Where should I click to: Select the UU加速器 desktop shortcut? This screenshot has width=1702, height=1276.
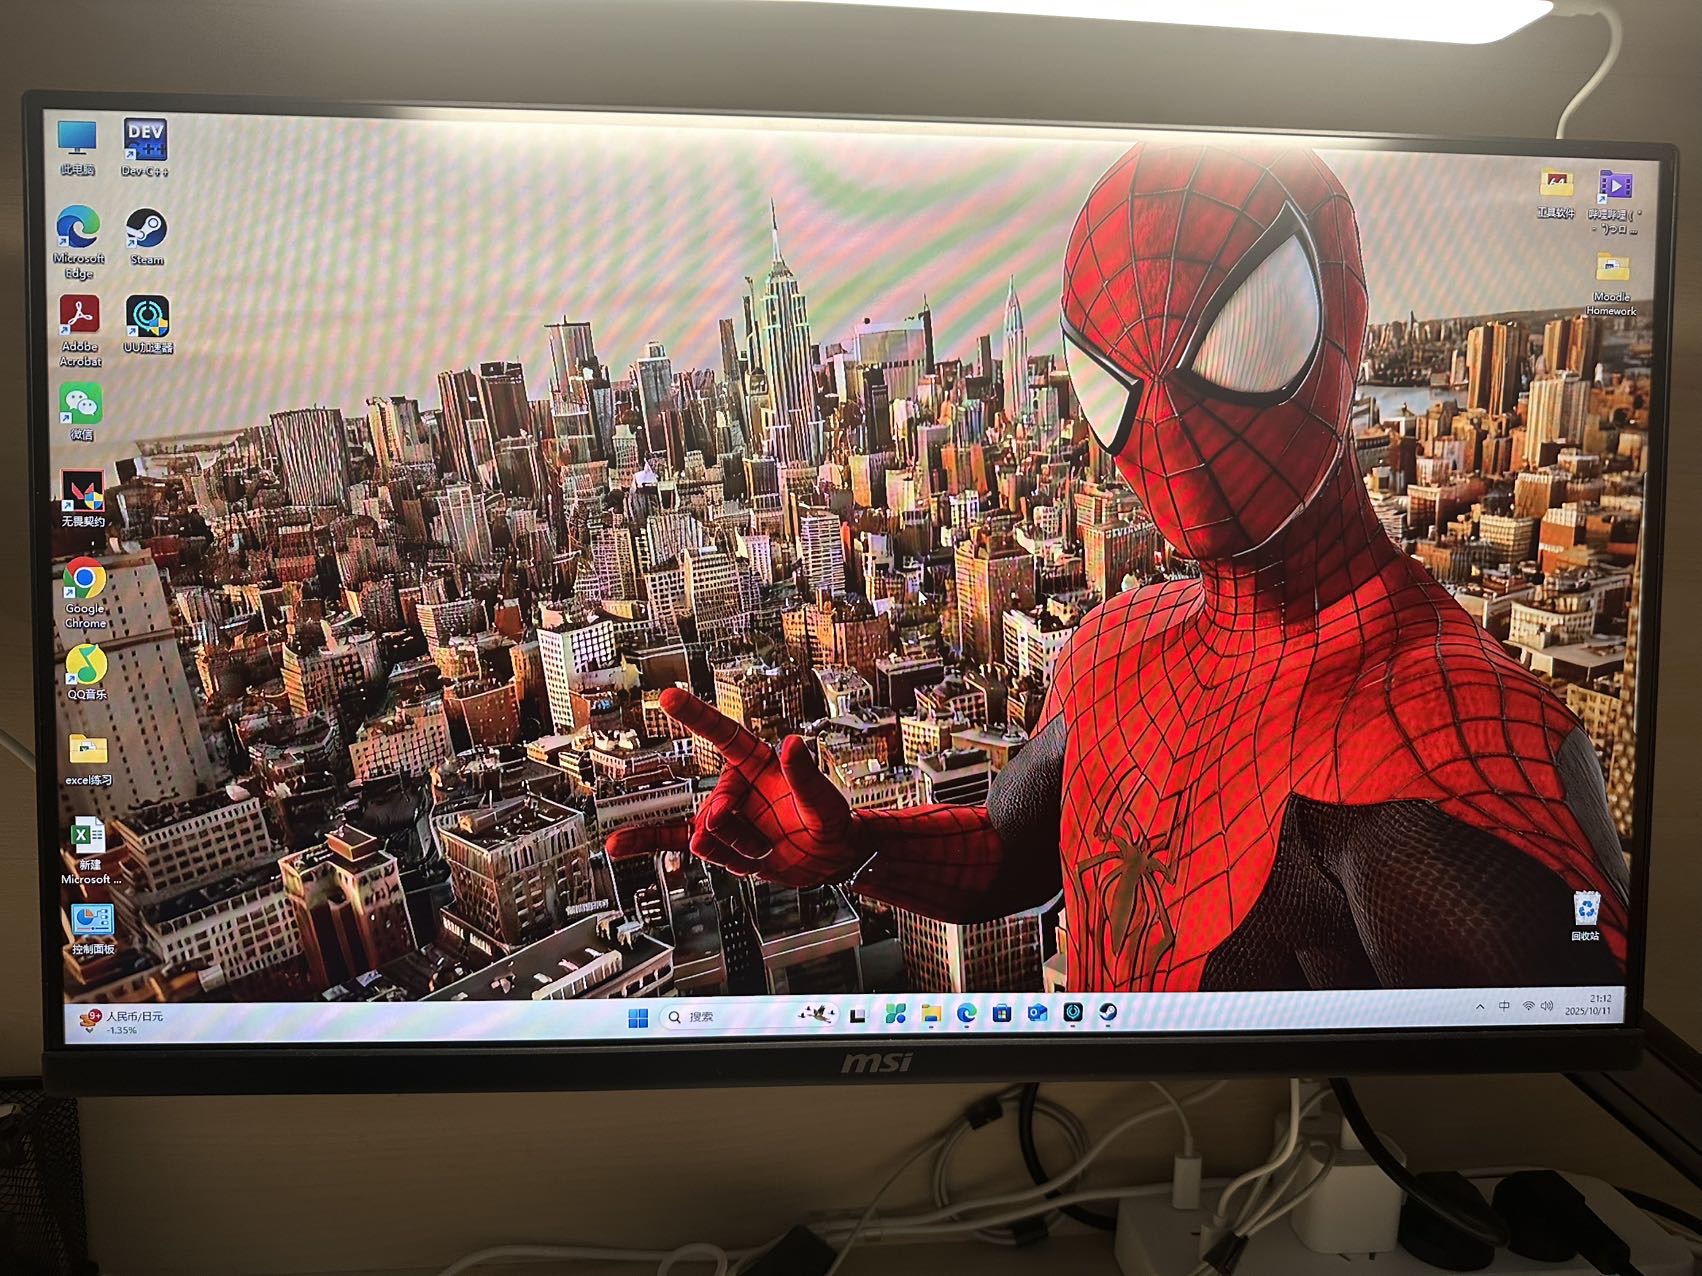[x=147, y=318]
